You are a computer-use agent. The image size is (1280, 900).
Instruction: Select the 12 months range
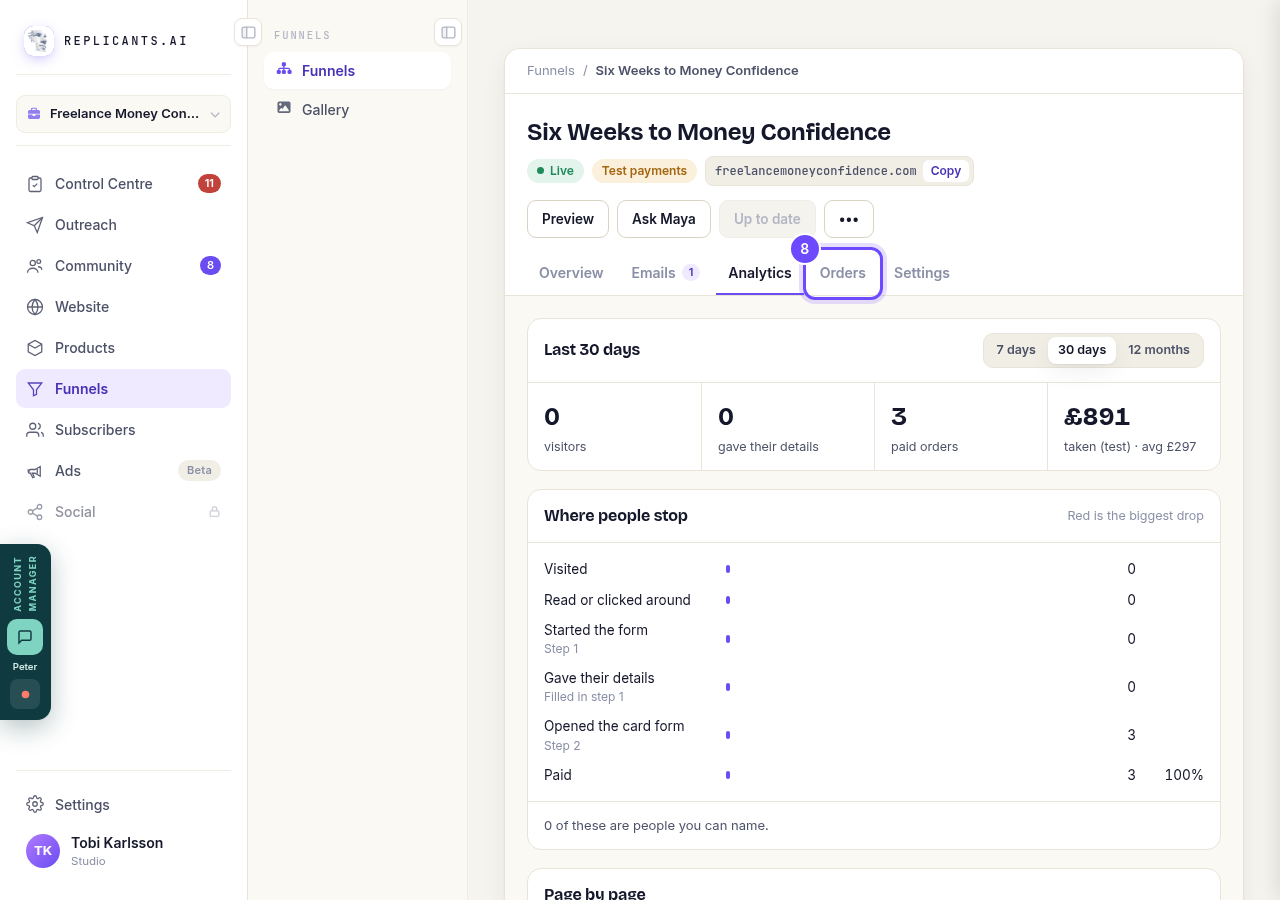(1159, 350)
